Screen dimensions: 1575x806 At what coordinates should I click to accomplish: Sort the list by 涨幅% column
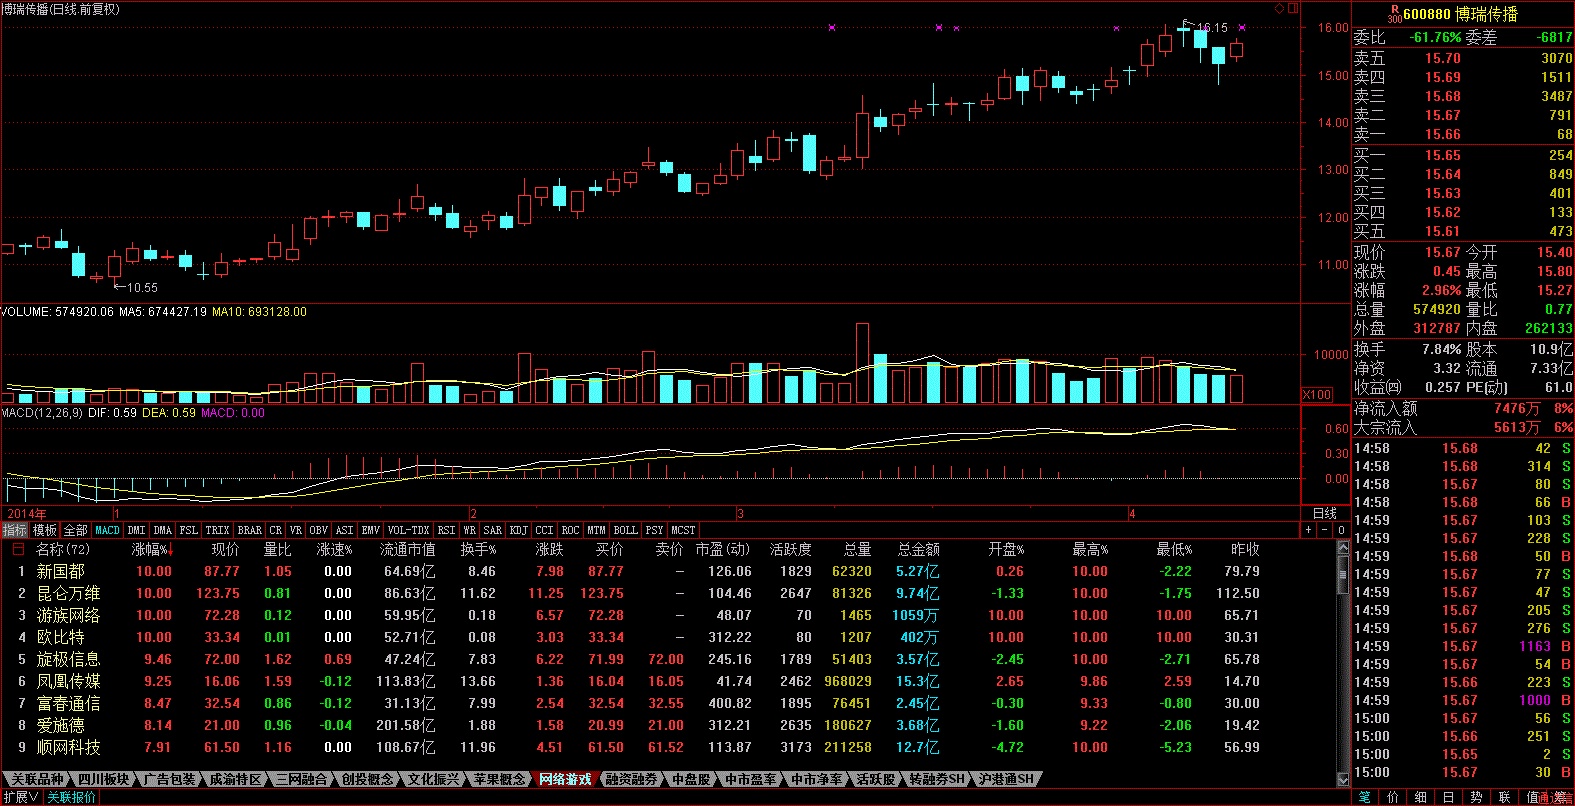click(x=150, y=549)
